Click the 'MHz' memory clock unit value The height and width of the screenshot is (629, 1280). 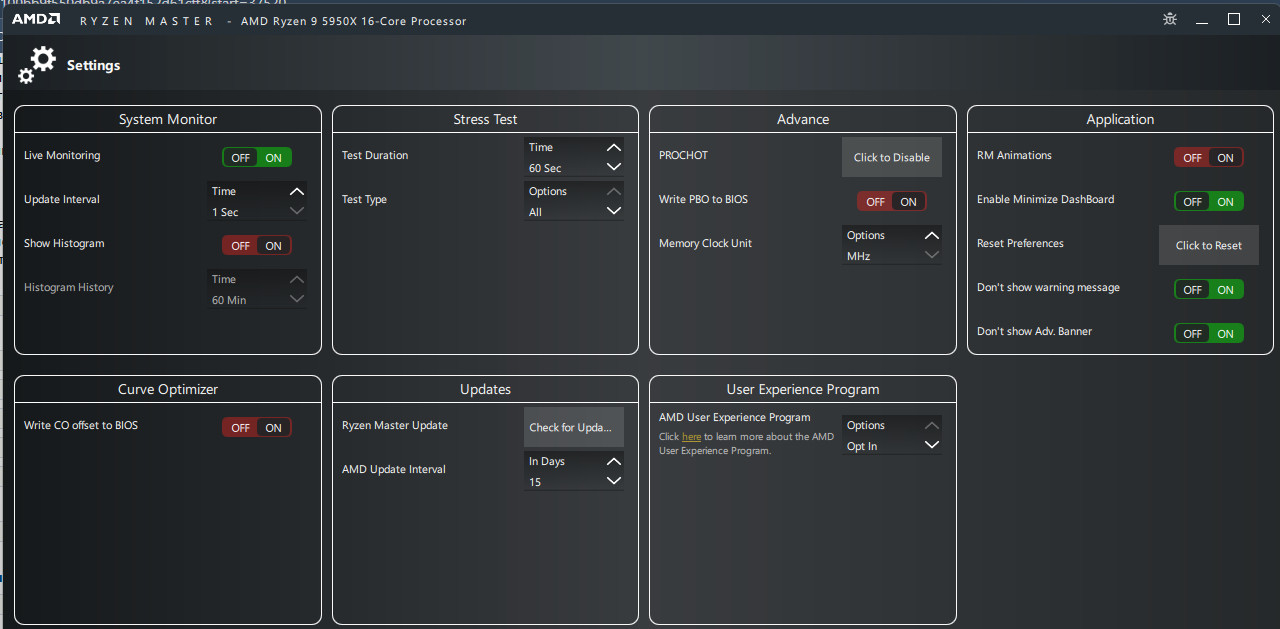(858, 256)
